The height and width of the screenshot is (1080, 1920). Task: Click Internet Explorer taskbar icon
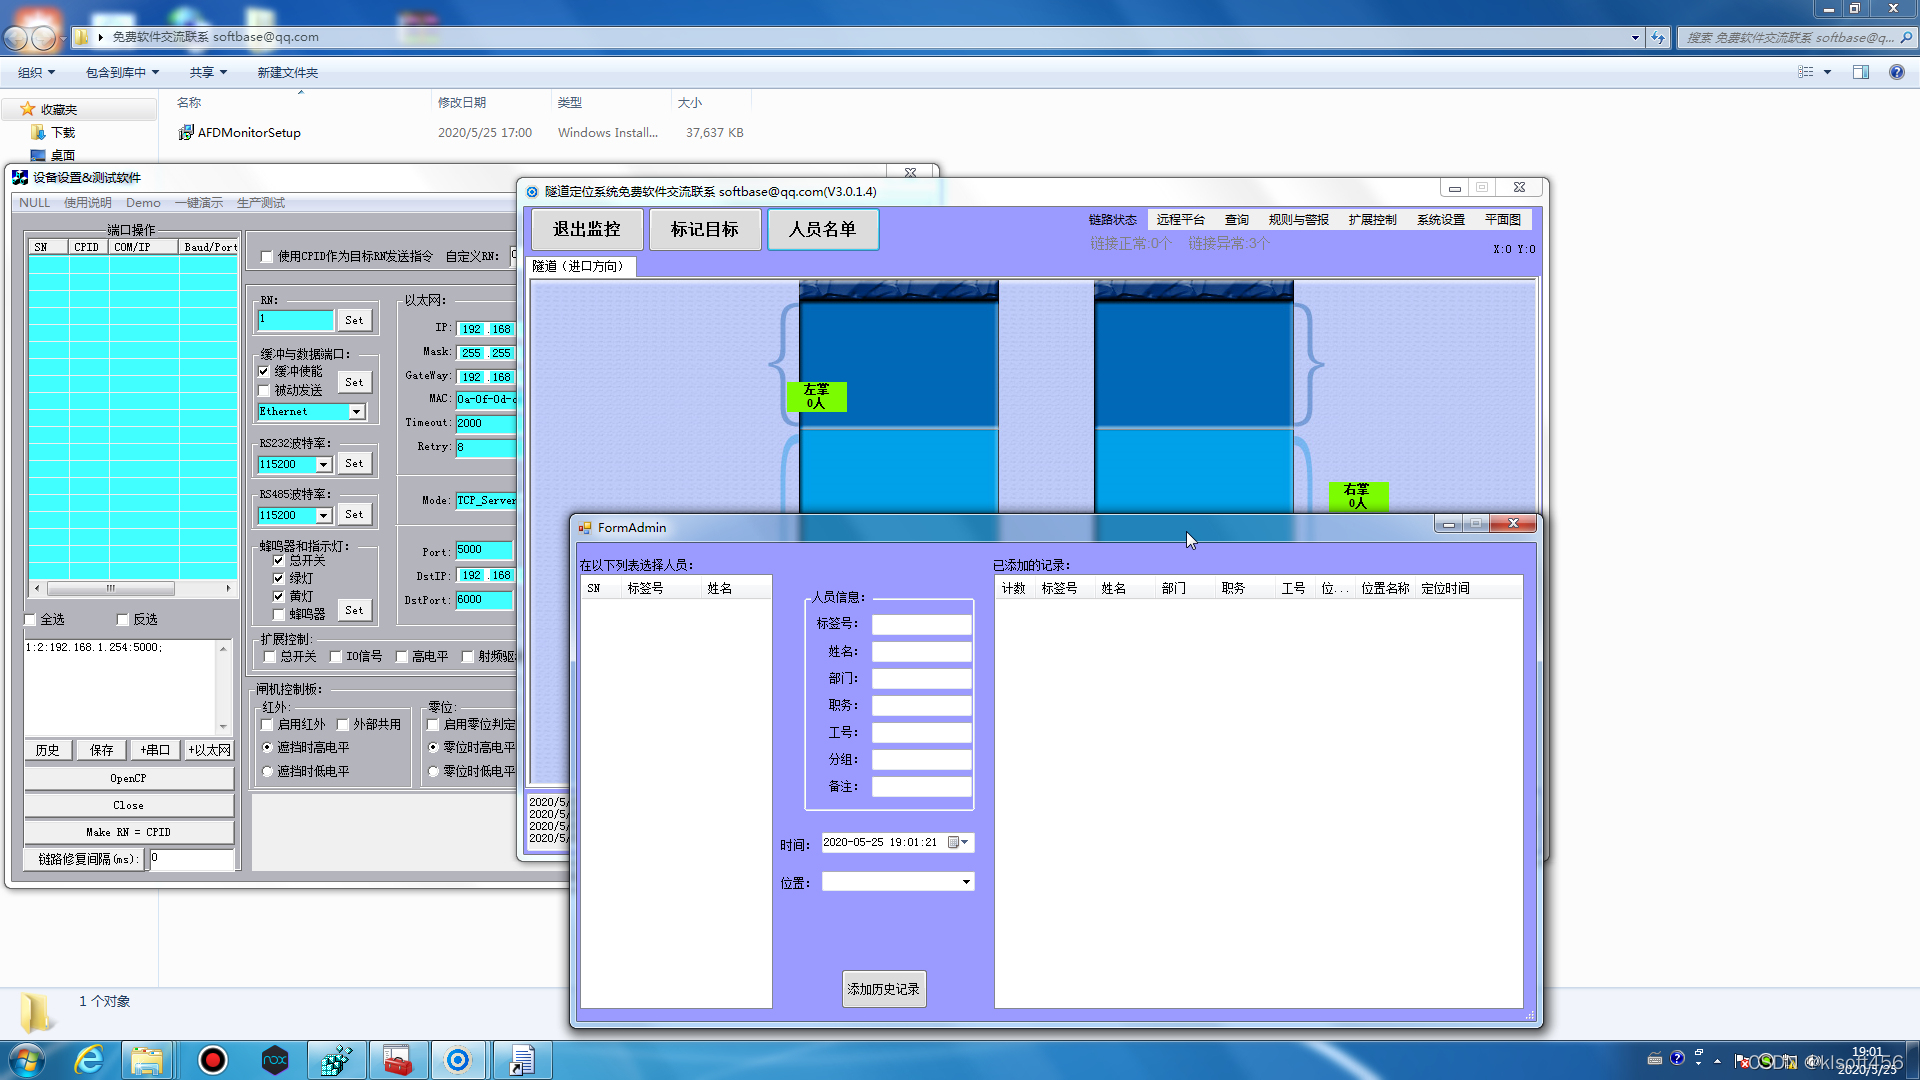[89, 1060]
